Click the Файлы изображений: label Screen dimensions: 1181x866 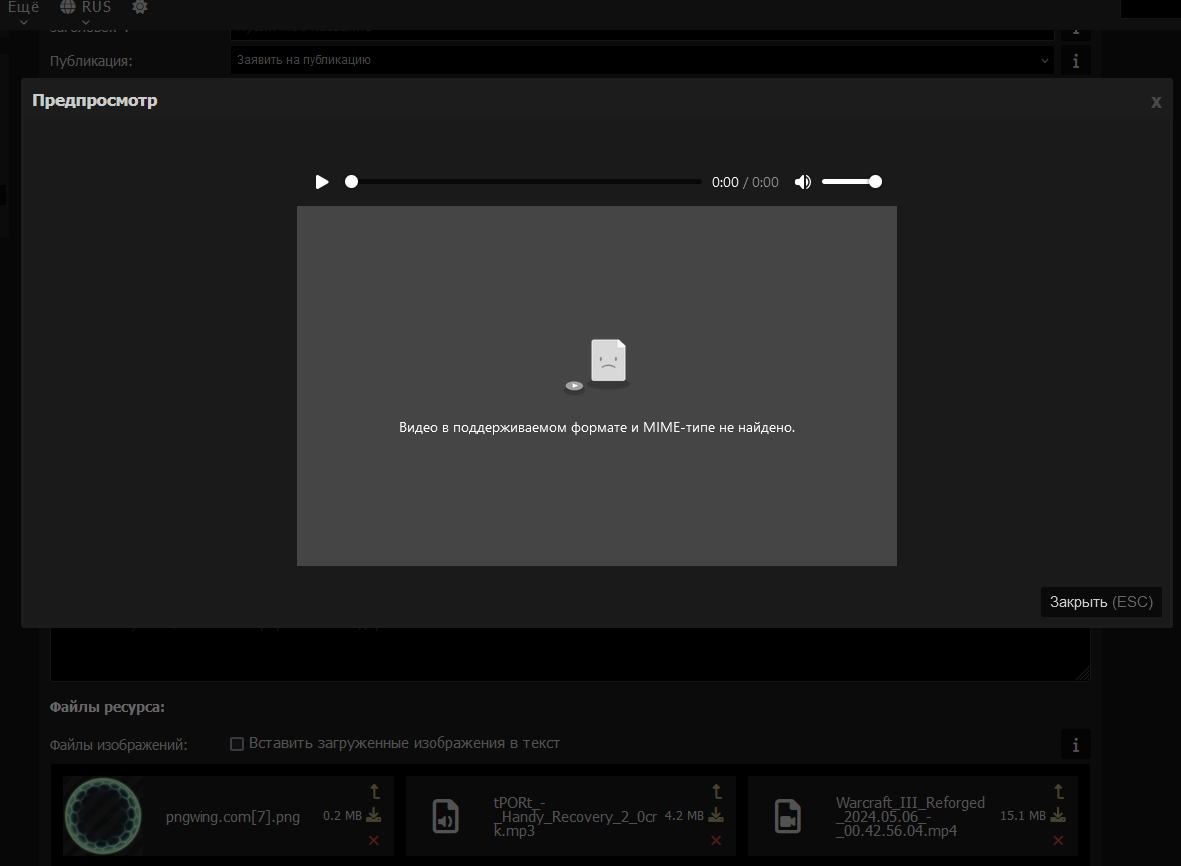[x=118, y=745]
